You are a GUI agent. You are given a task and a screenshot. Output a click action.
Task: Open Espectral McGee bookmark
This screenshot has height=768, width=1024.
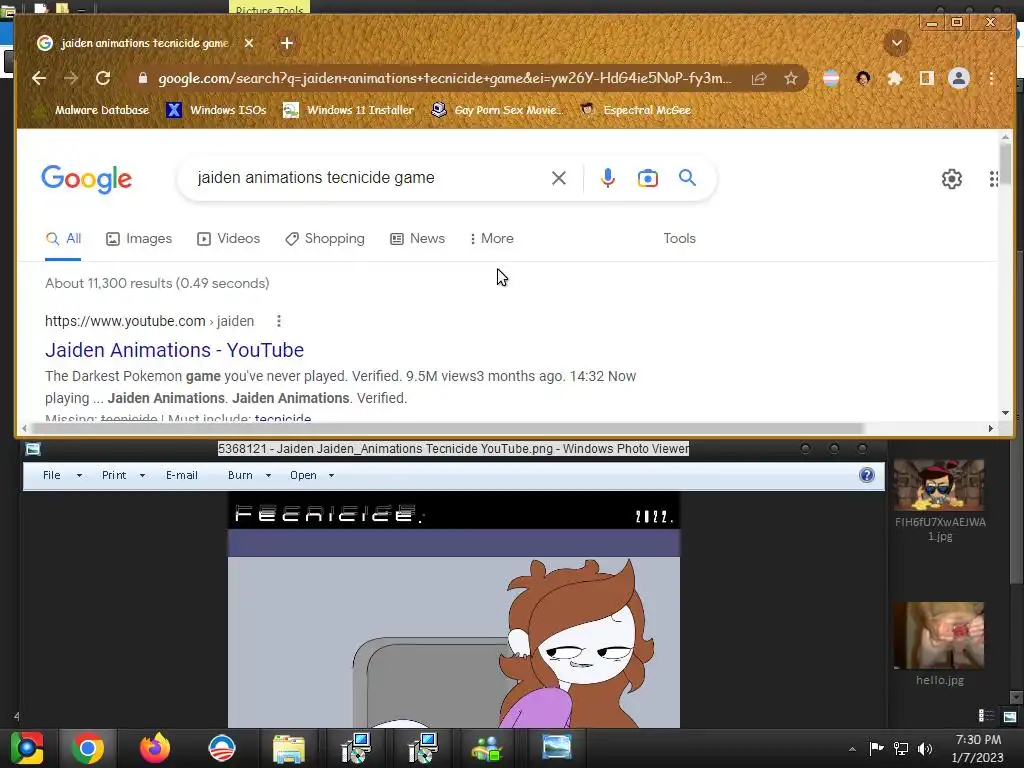[x=635, y=110]
